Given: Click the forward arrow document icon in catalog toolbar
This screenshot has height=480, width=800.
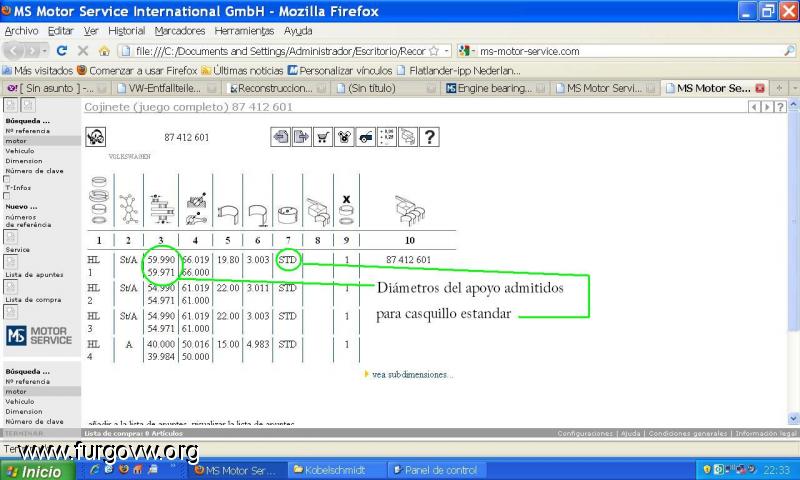Looking at the screenshot, I should coord(302,137).
